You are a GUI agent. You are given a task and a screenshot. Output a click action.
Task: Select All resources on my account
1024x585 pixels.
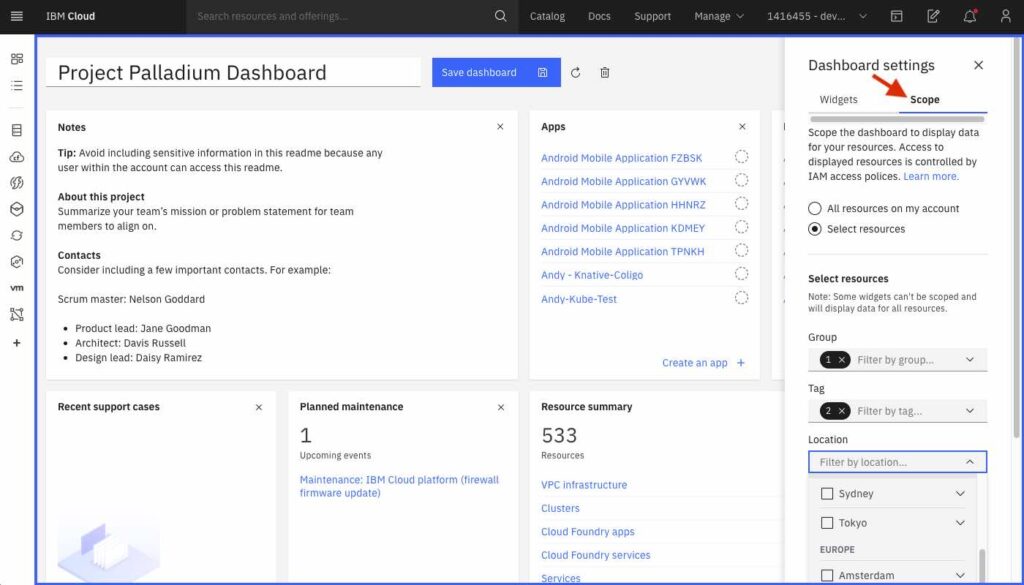pyautogui.click(x=814, y=208)
